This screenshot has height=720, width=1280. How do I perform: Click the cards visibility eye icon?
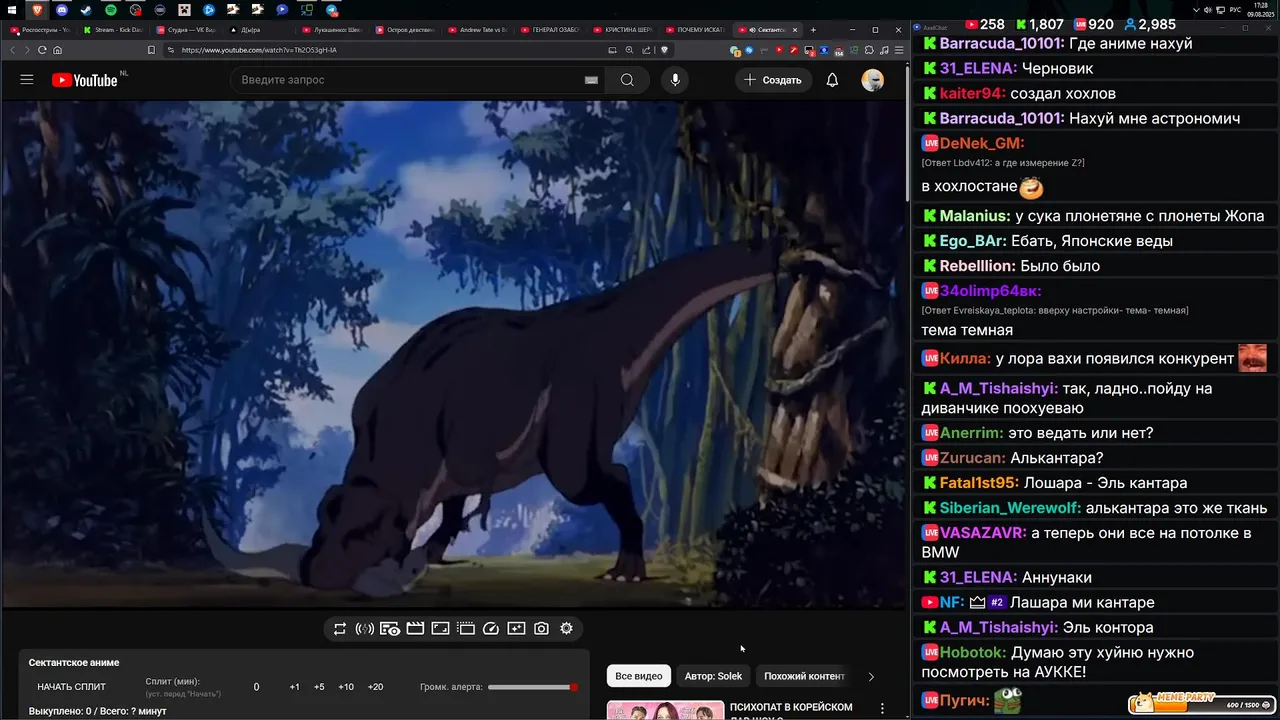[x=390, y=629]
